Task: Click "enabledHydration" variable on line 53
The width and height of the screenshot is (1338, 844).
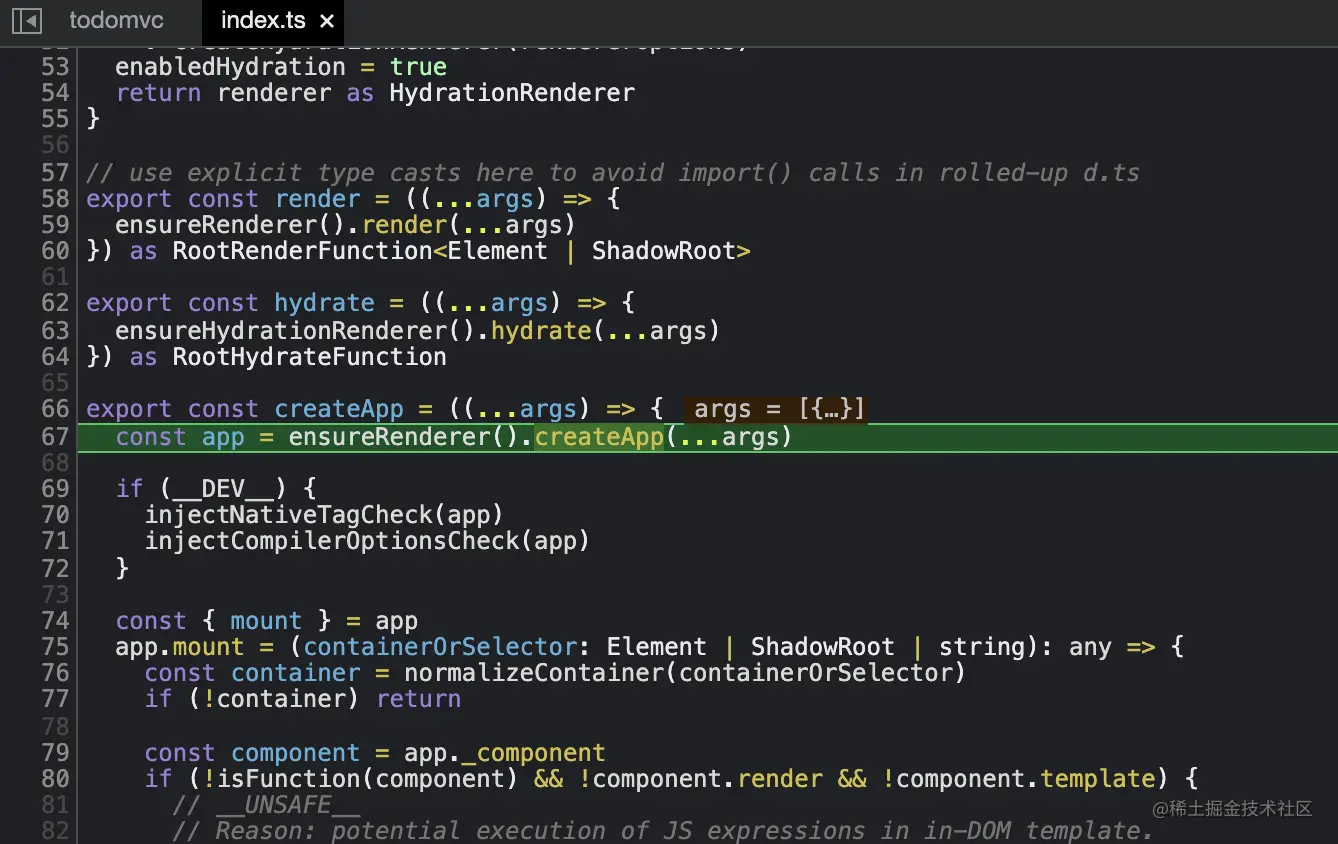Action: pyautogui.click(x=231, y=67)
